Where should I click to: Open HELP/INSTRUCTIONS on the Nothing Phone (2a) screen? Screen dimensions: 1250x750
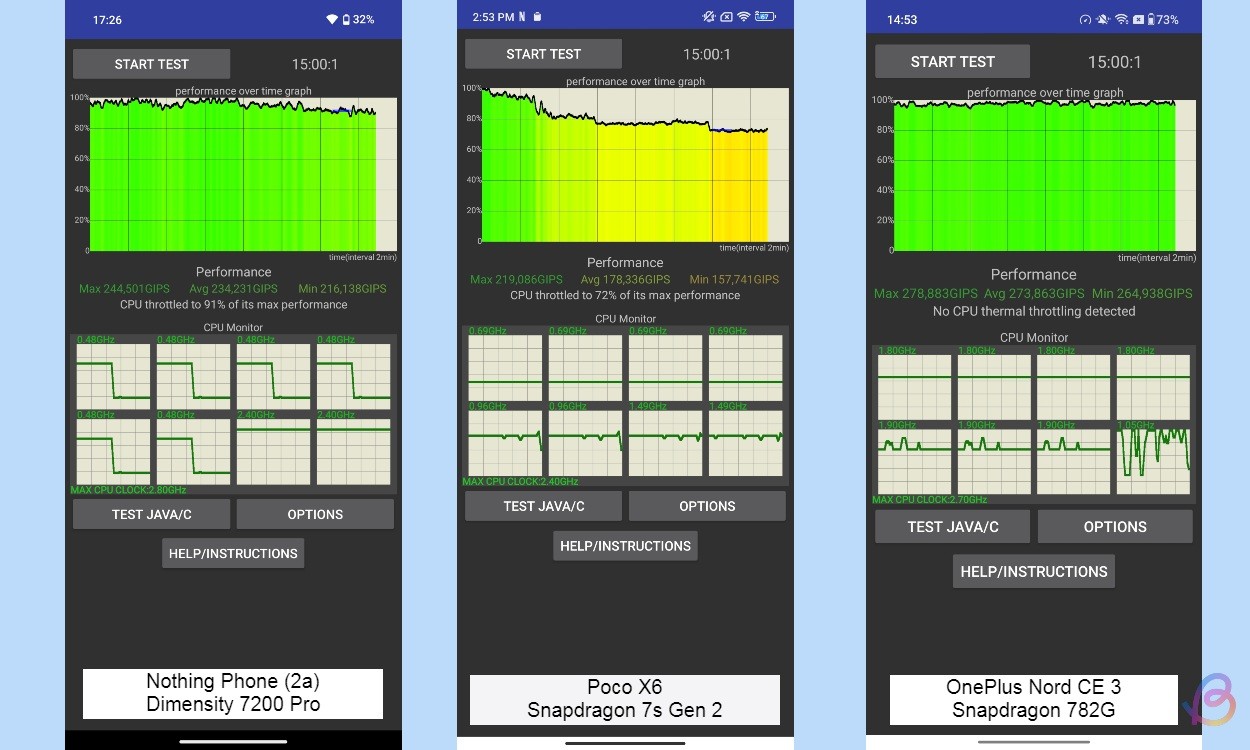[x=233, y=553]
